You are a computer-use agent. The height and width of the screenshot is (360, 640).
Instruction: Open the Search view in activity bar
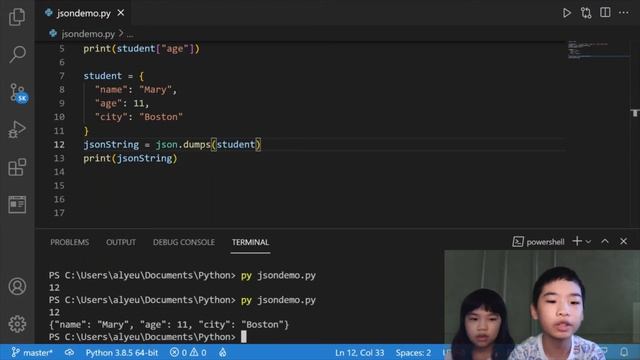(17, 54)
